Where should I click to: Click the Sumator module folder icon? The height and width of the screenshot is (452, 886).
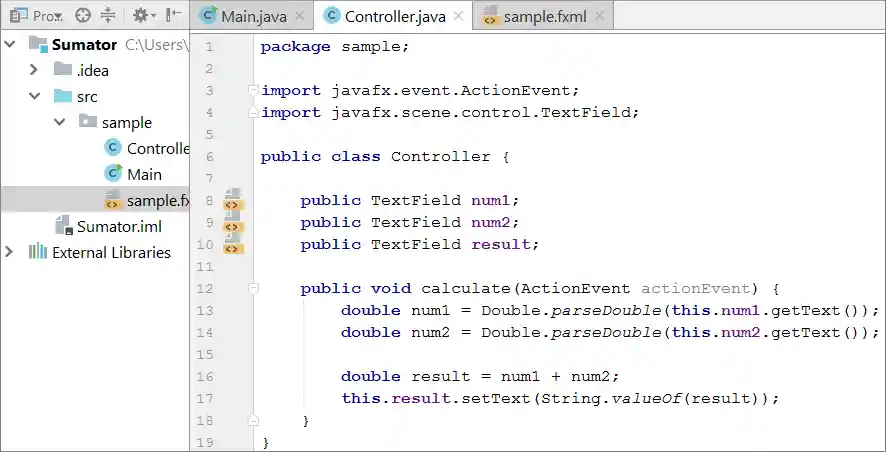click(x=39, y=44)
